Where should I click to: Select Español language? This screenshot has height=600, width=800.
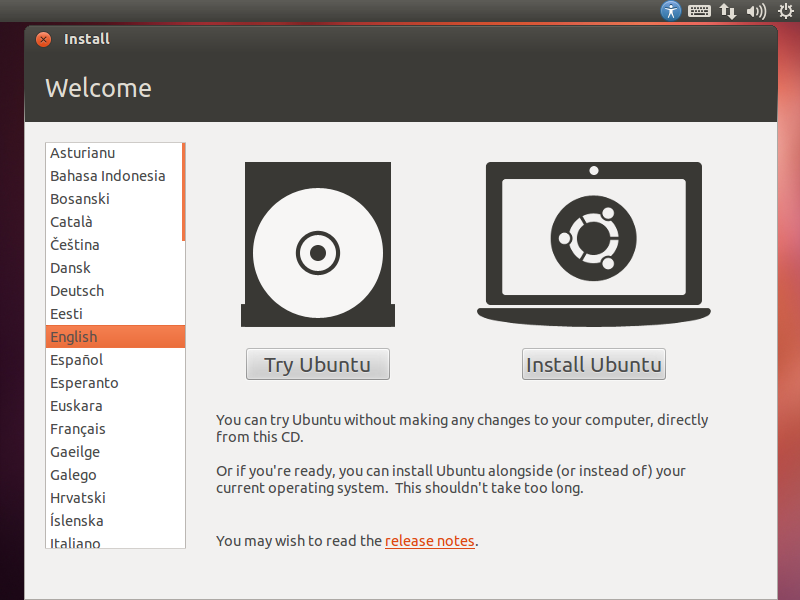(x=115, y=360)
